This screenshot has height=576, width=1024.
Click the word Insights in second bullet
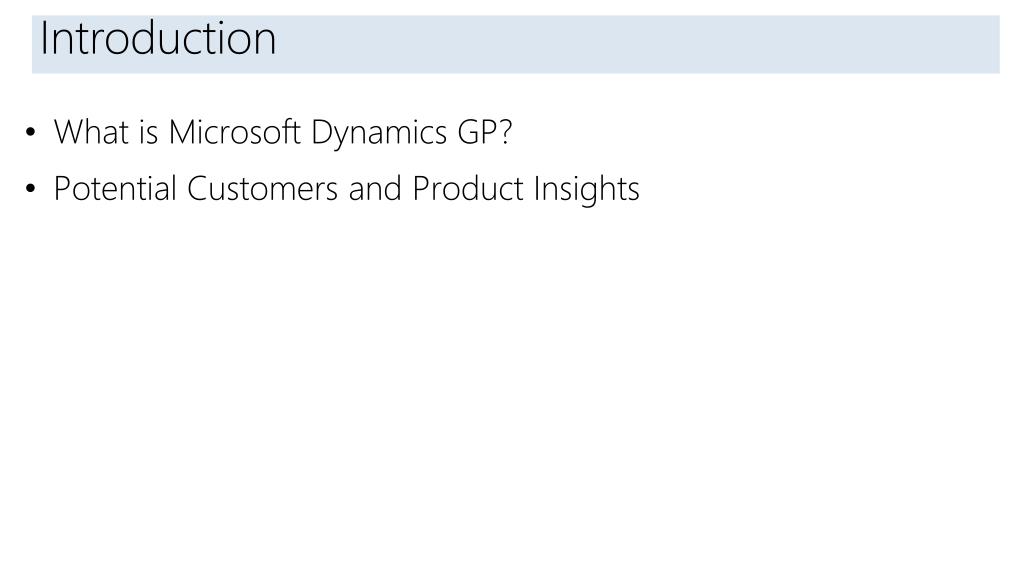tap(586, 190)
